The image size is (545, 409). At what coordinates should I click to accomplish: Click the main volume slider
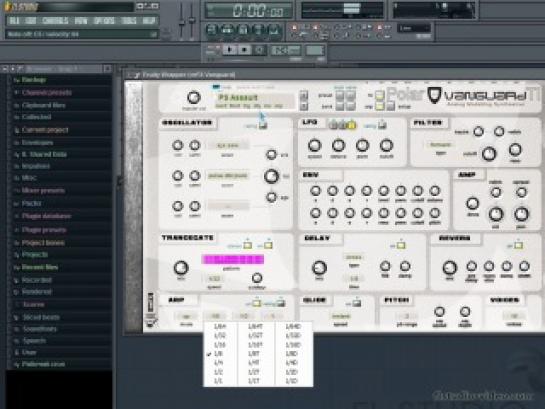181,22
